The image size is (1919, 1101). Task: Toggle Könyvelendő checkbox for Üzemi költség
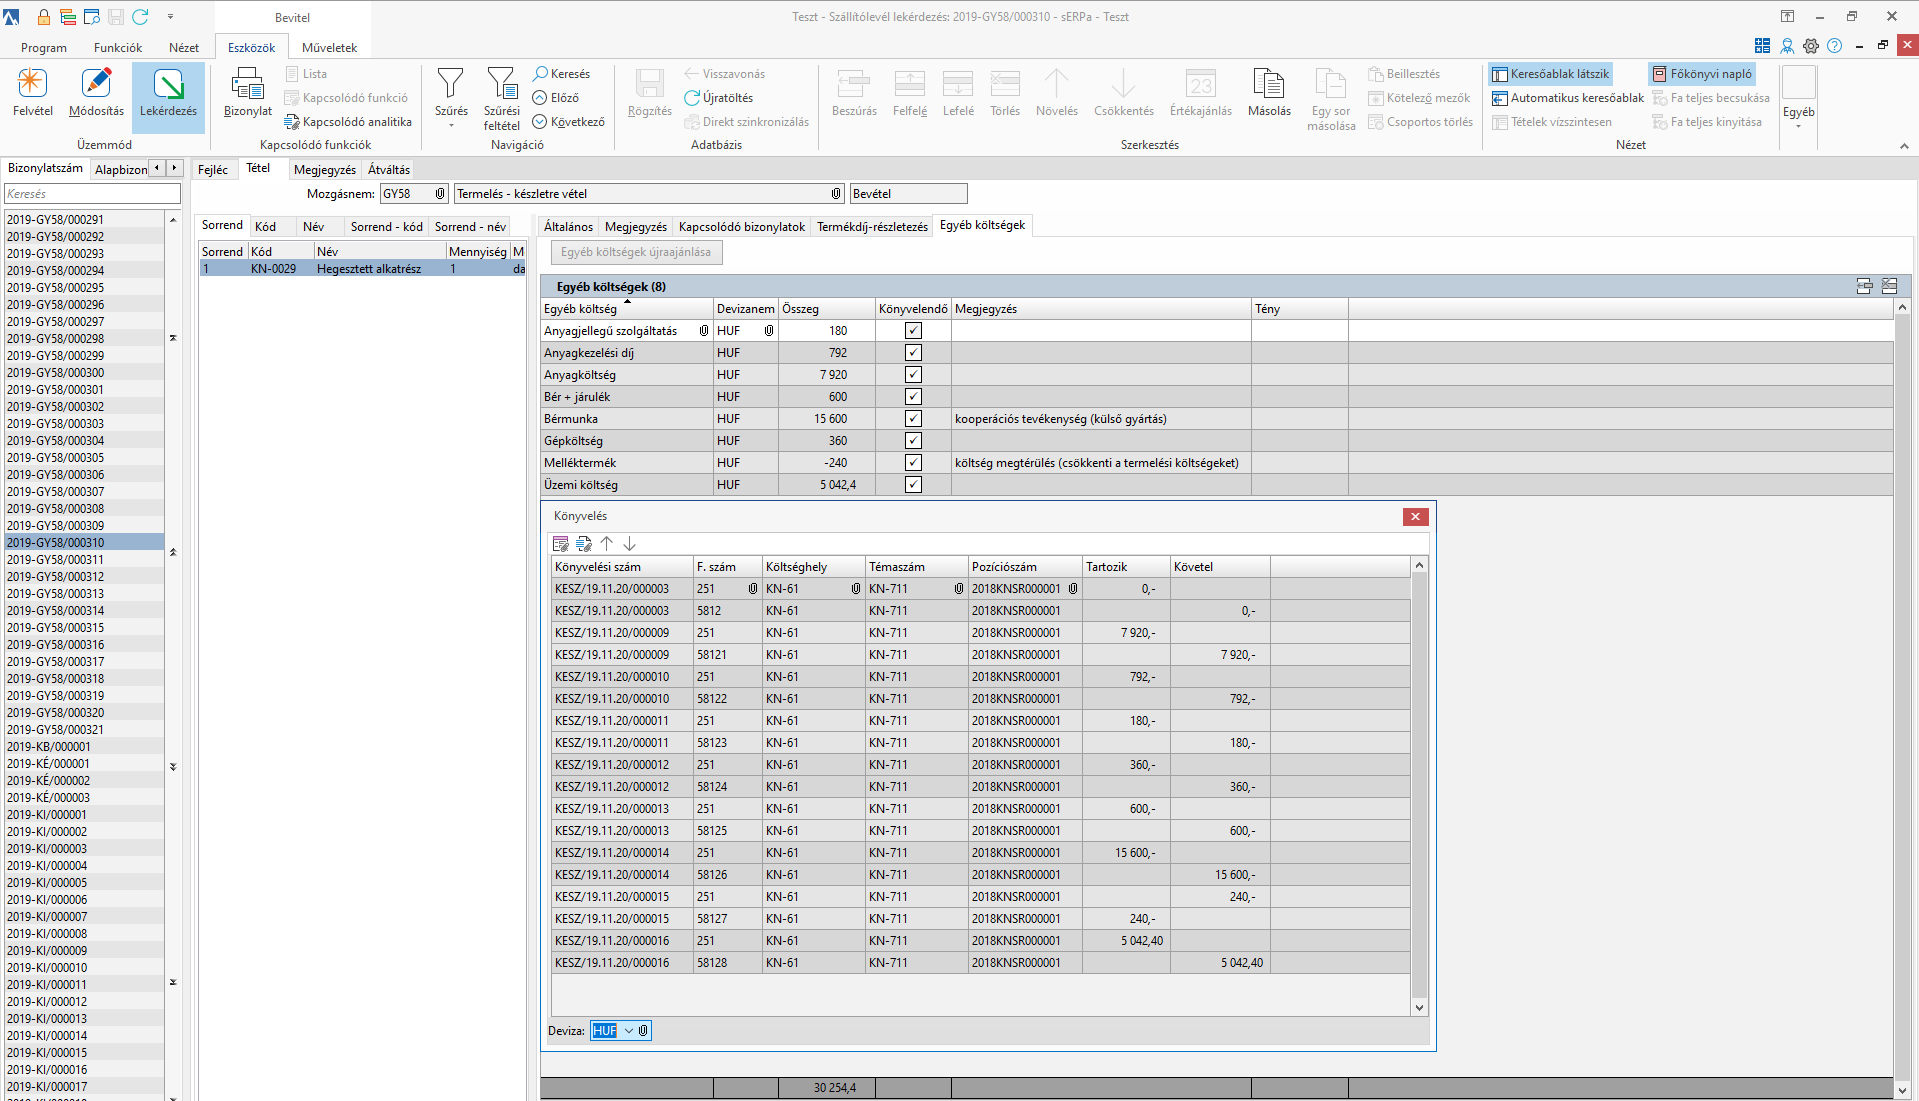click(x=913, y=485)
